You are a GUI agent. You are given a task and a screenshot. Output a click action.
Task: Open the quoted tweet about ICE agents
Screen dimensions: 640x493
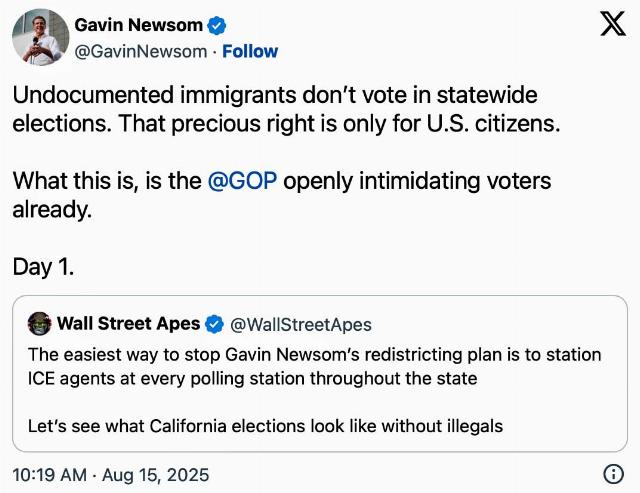[x=320, y=373]
